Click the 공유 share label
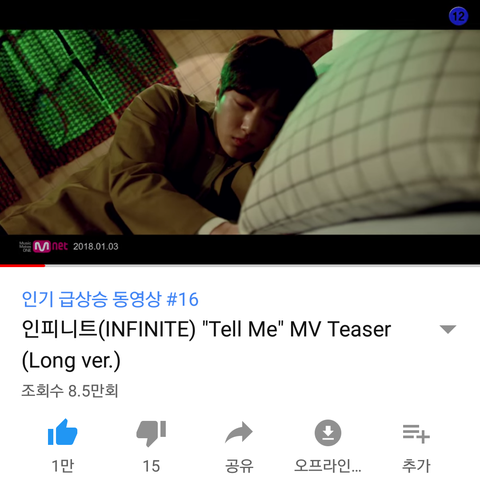Image resolution: width=480 pixels, height=492 pixels. (x=239, y=466)
